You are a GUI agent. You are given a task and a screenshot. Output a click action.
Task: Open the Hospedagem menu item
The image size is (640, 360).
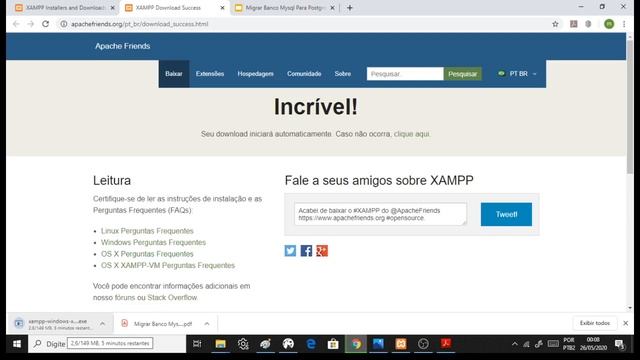coord(256,74)
